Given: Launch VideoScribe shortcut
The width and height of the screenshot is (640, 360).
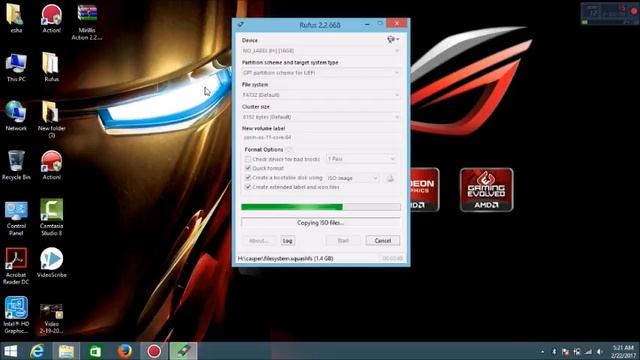Looking at the screenshot, I should [x=51, y=263].
